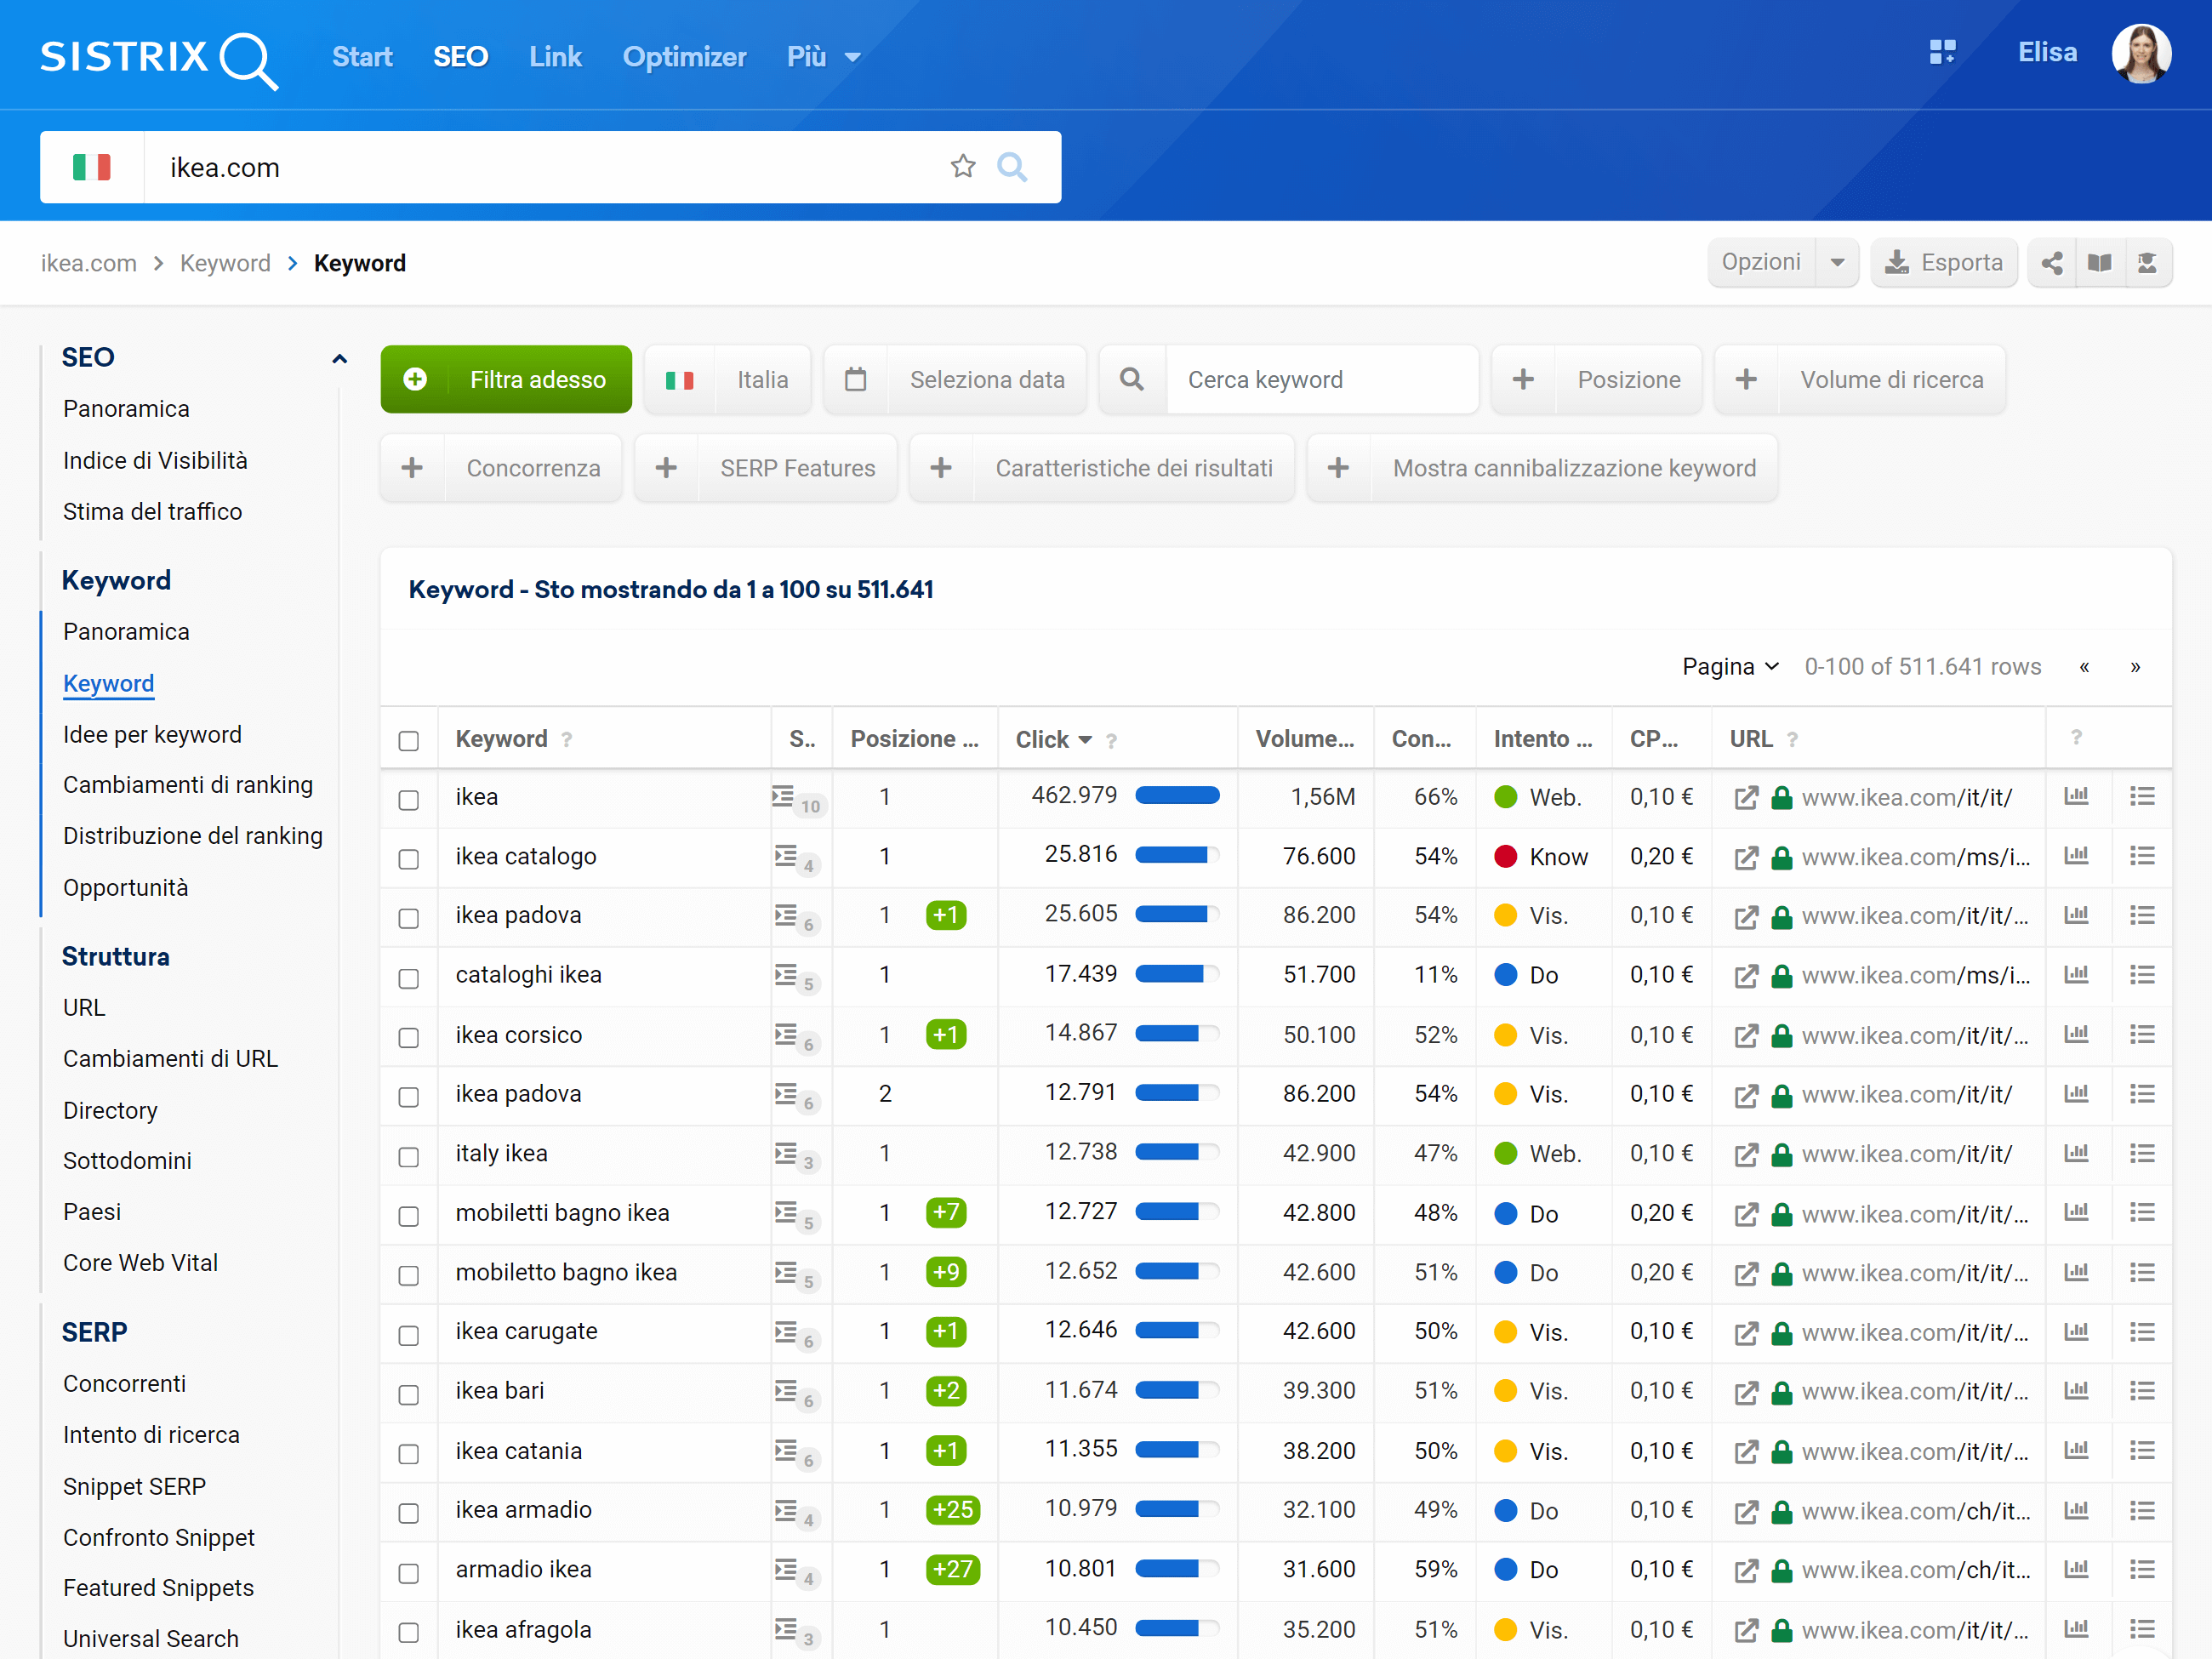
Task: Click help question mark next to Keyword header
Action: [x=567, y=740]
